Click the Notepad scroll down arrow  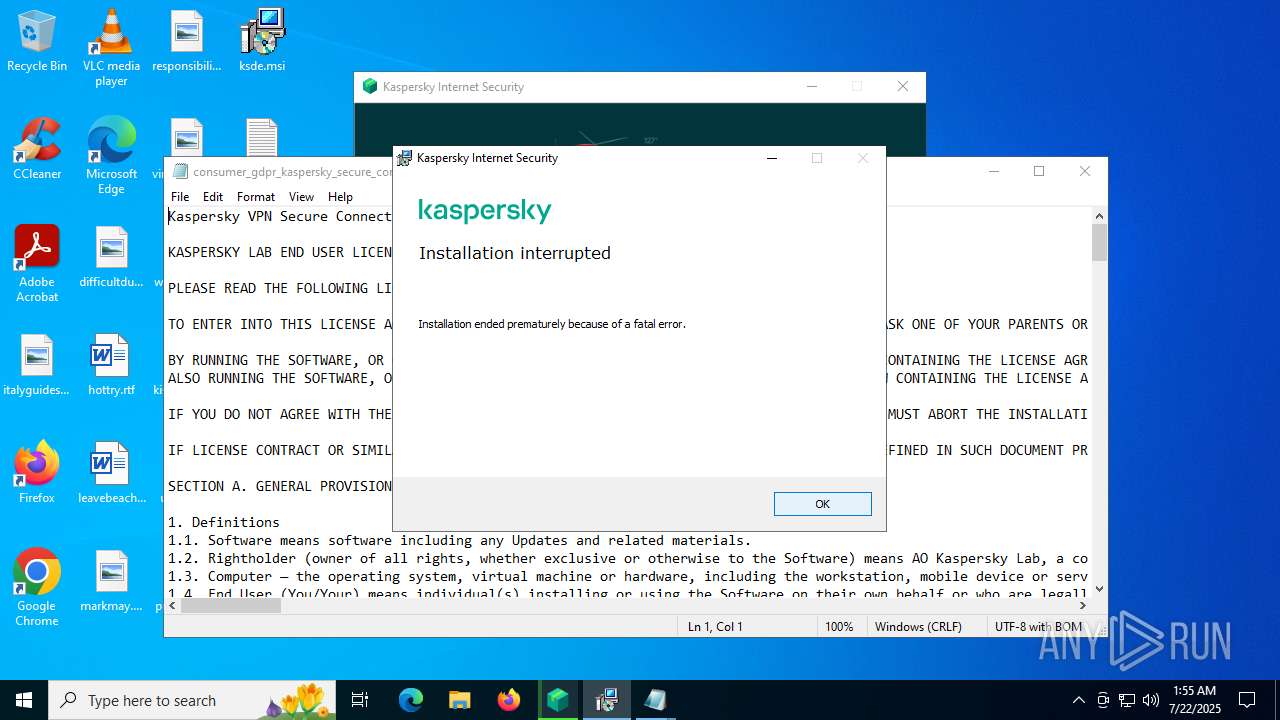coord(1099,589)
